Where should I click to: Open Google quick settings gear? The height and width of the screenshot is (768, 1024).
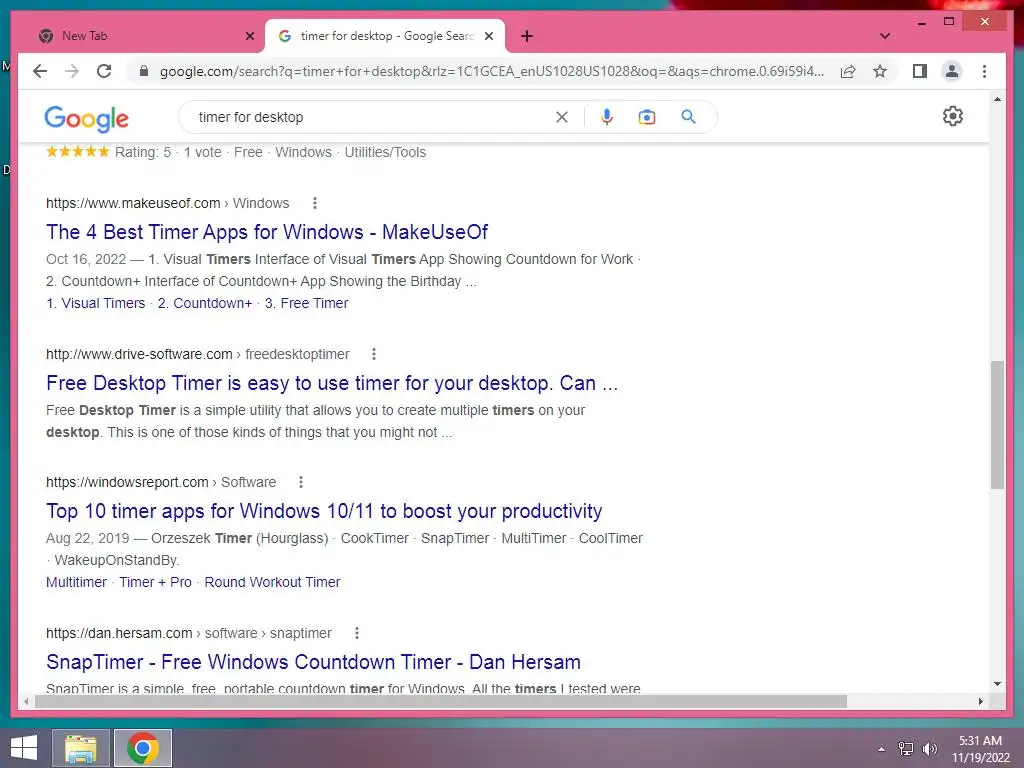[953, 116]
